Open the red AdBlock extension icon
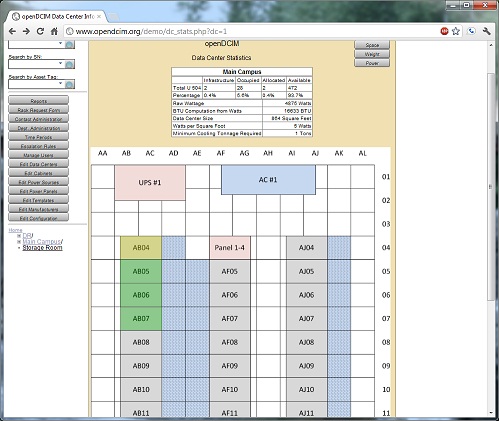Image resolution: width=499 pixels, height=421 pixels. coord(444,31)
